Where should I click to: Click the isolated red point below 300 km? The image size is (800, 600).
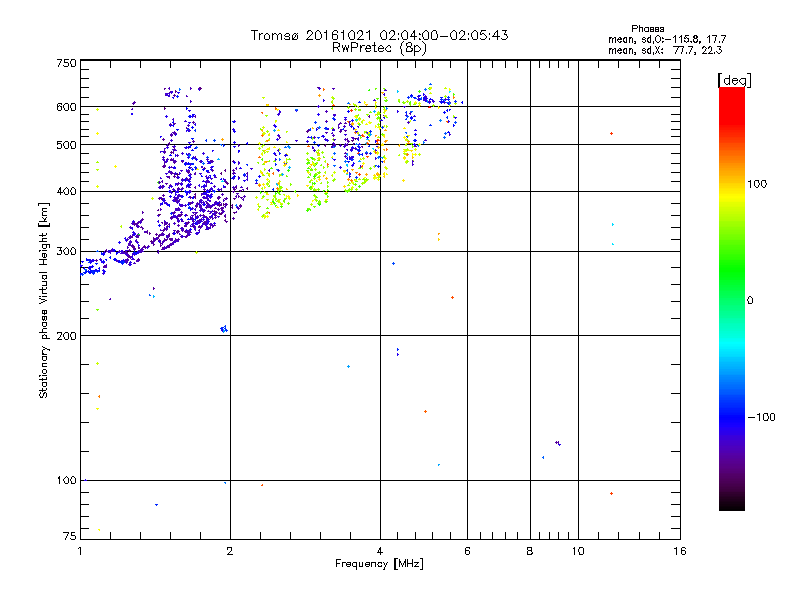click(x=452, y=297)
